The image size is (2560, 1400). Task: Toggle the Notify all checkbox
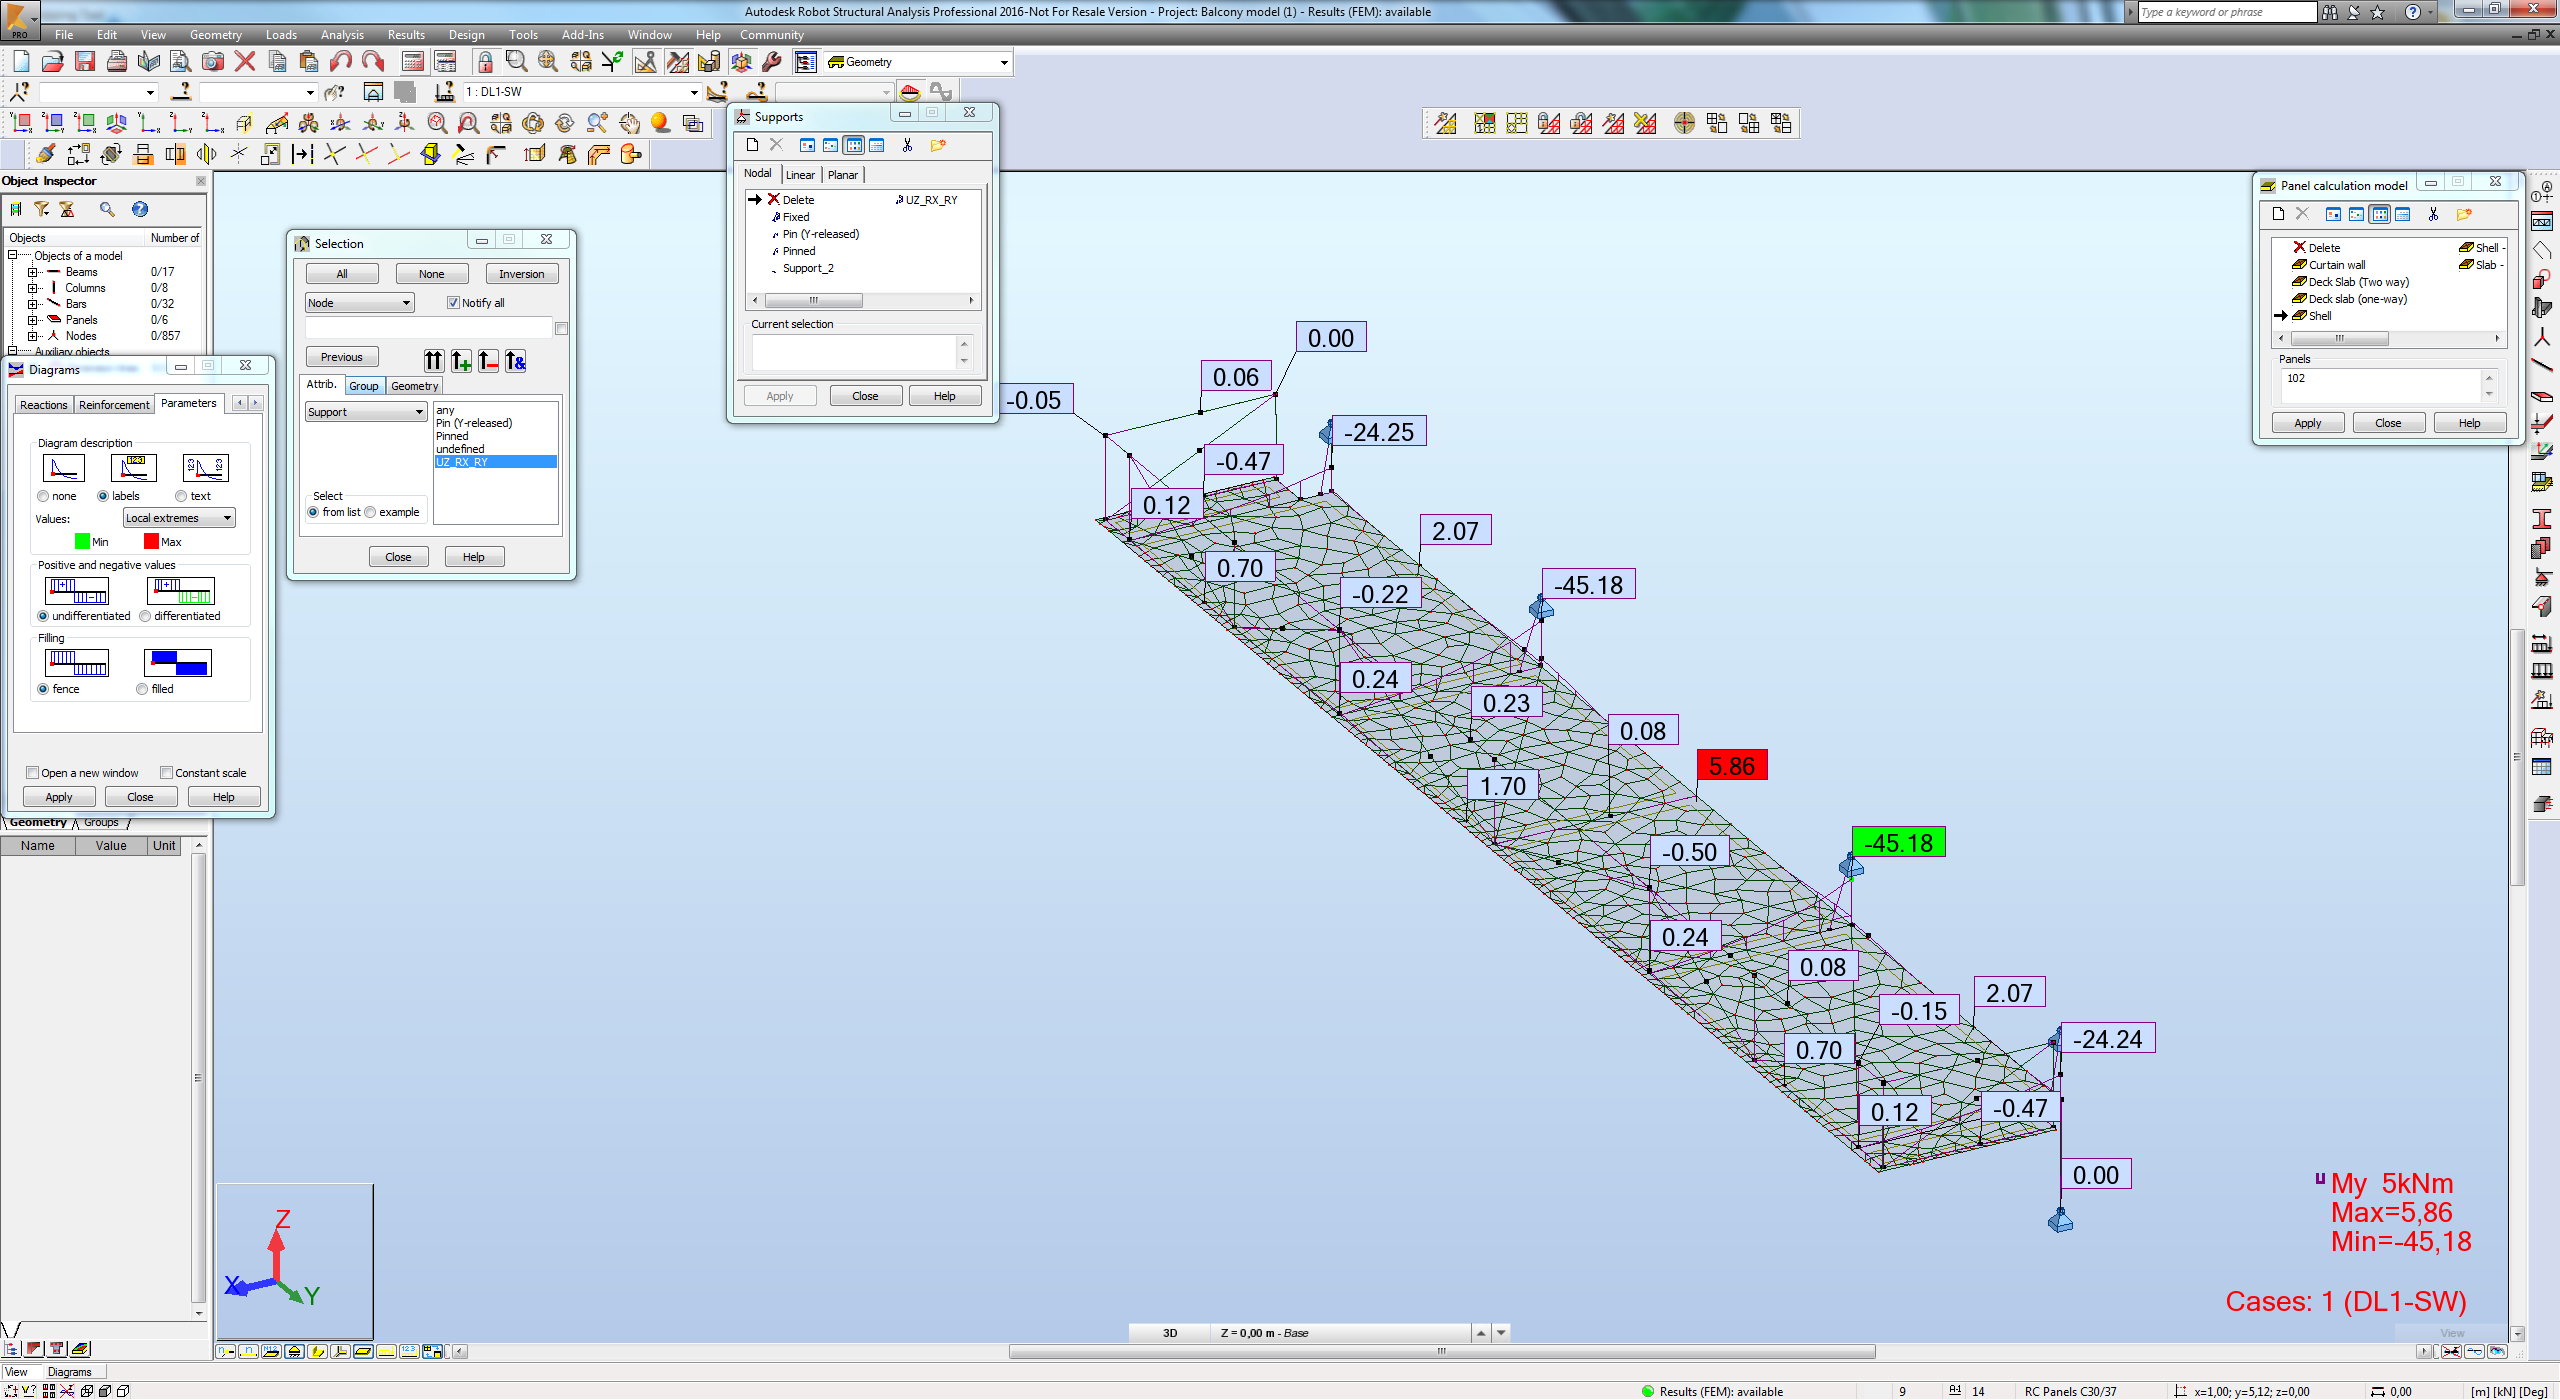point(453,303)
